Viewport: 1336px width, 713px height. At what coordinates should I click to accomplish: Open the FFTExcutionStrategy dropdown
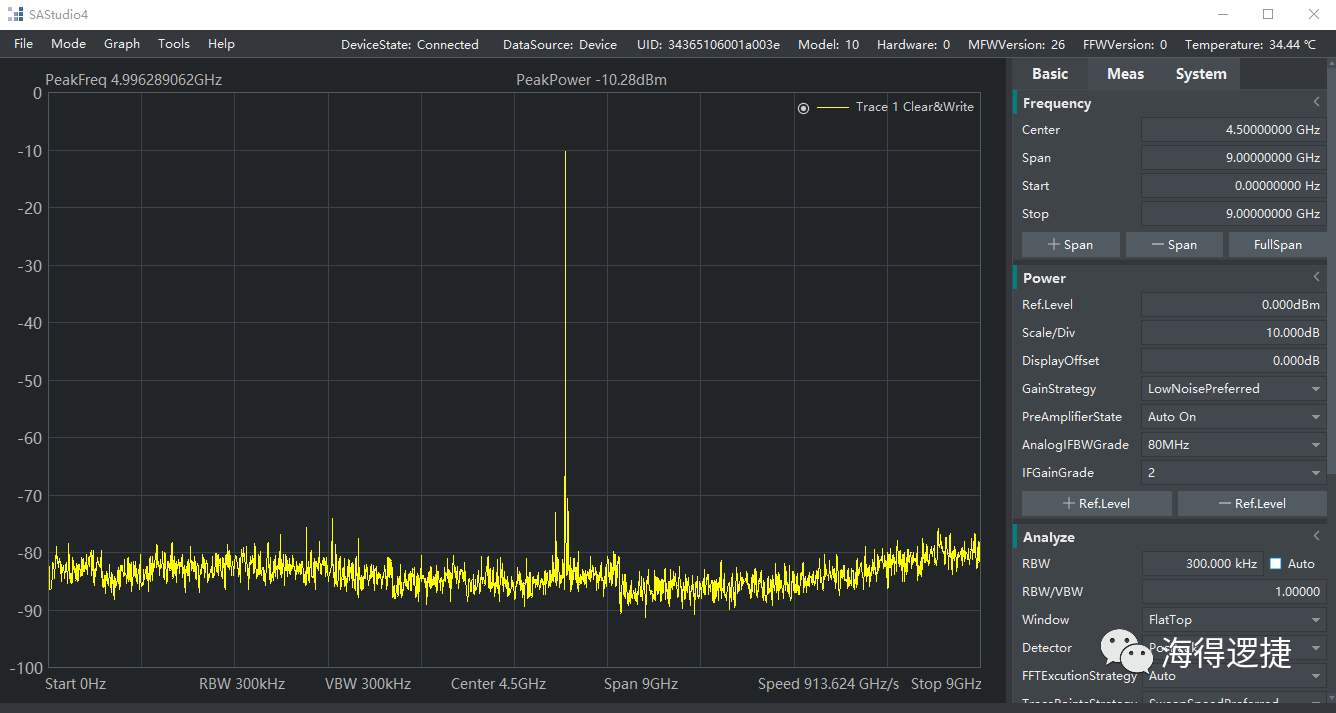click(1234, 676)
